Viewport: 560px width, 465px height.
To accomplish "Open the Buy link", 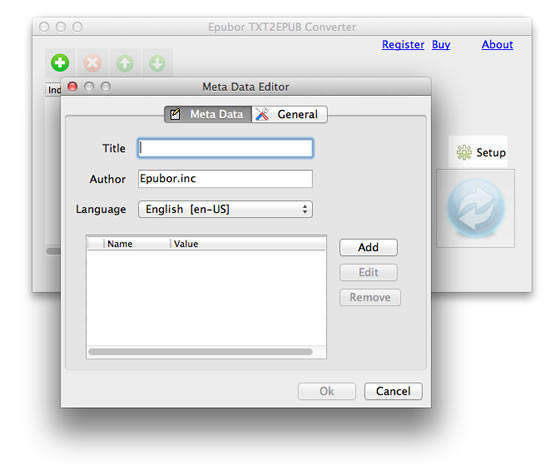I will 441,45.
